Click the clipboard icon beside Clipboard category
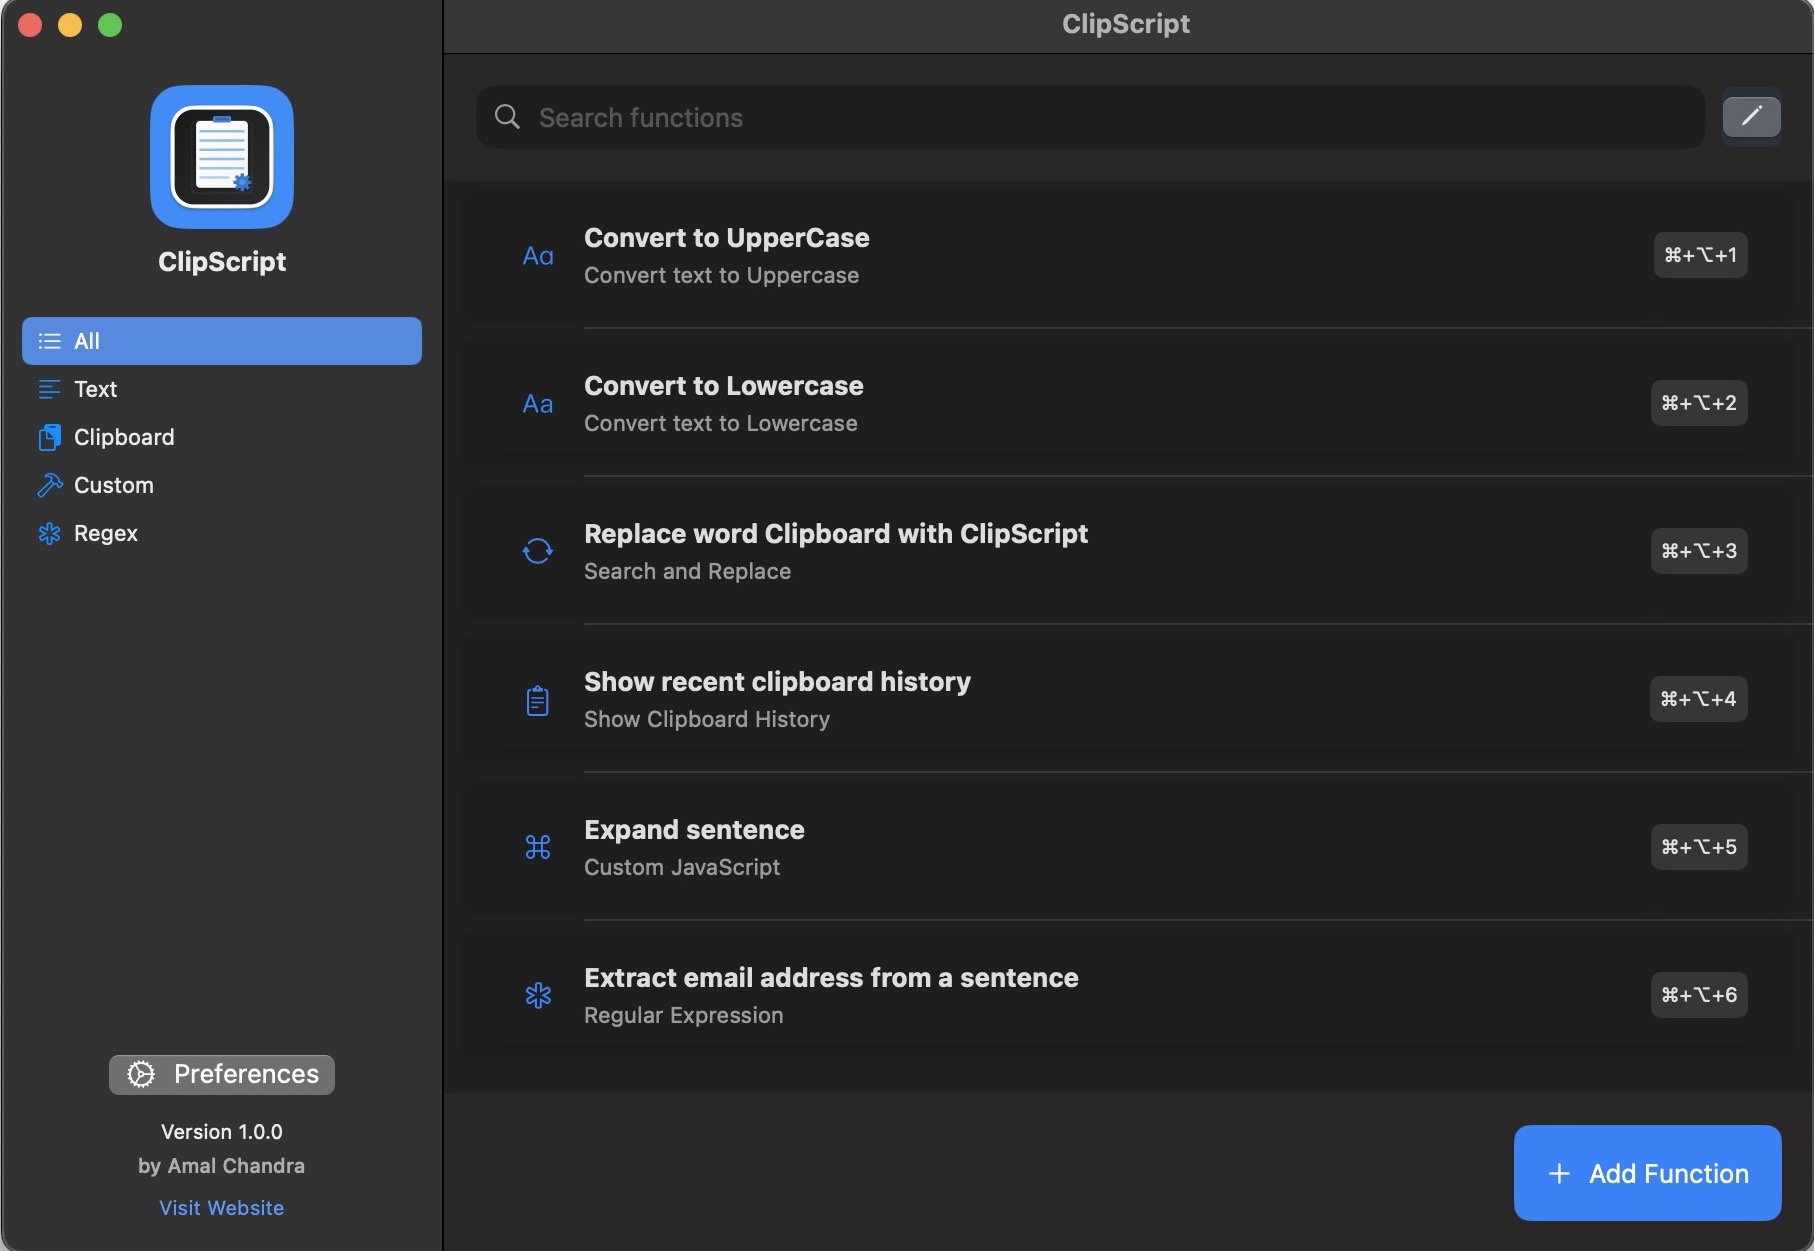1814x1251 pixels. click(x=49, y=437)
